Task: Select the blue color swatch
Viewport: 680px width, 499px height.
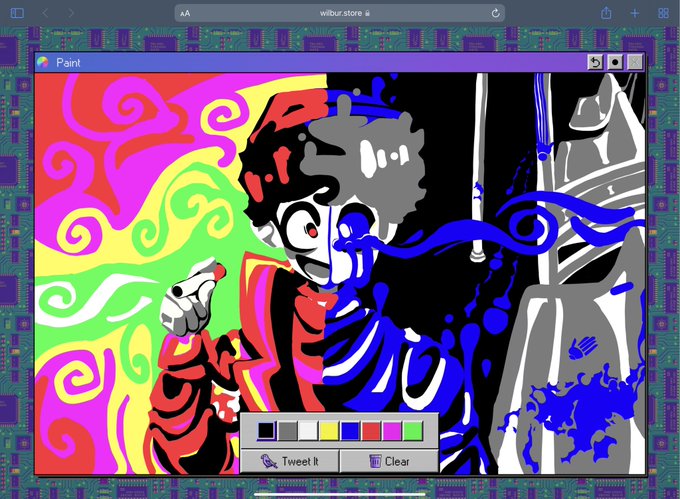Action: point(350,431)
